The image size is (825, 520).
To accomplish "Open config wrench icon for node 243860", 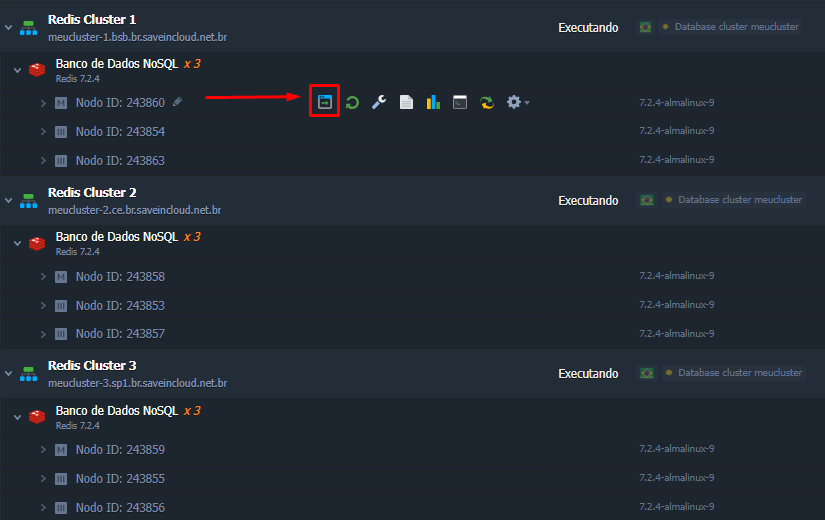I will point(379,102).
